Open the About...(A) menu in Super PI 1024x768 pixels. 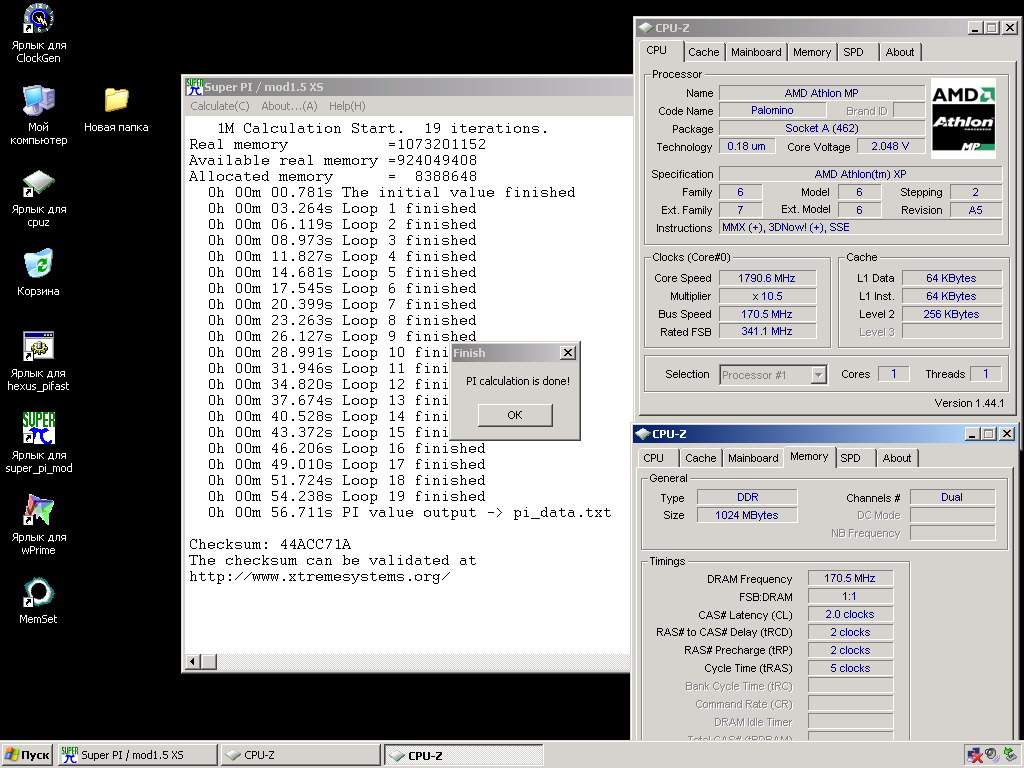(x=289, y=106)
